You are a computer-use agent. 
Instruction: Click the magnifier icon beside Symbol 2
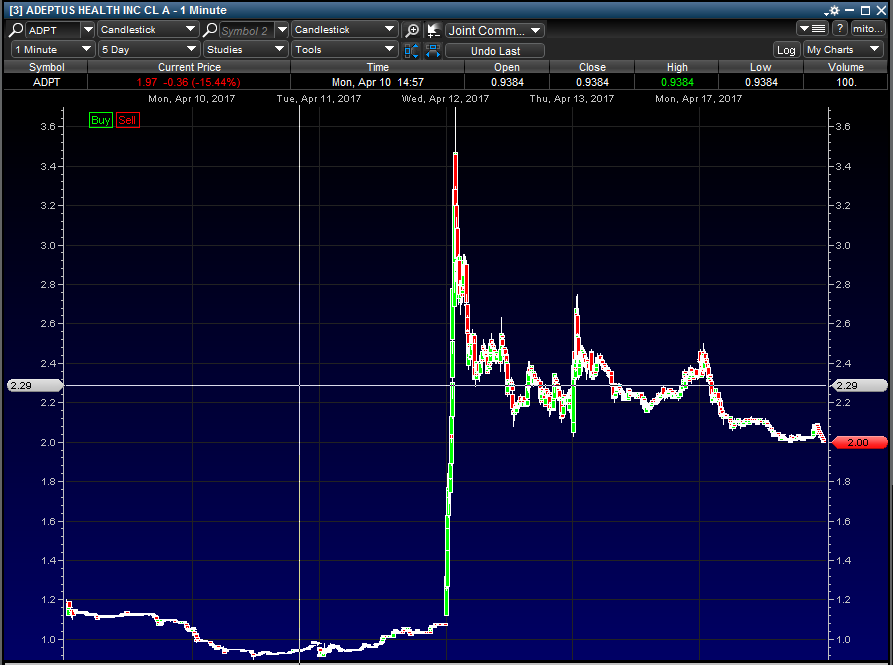[x=210, y=30]
